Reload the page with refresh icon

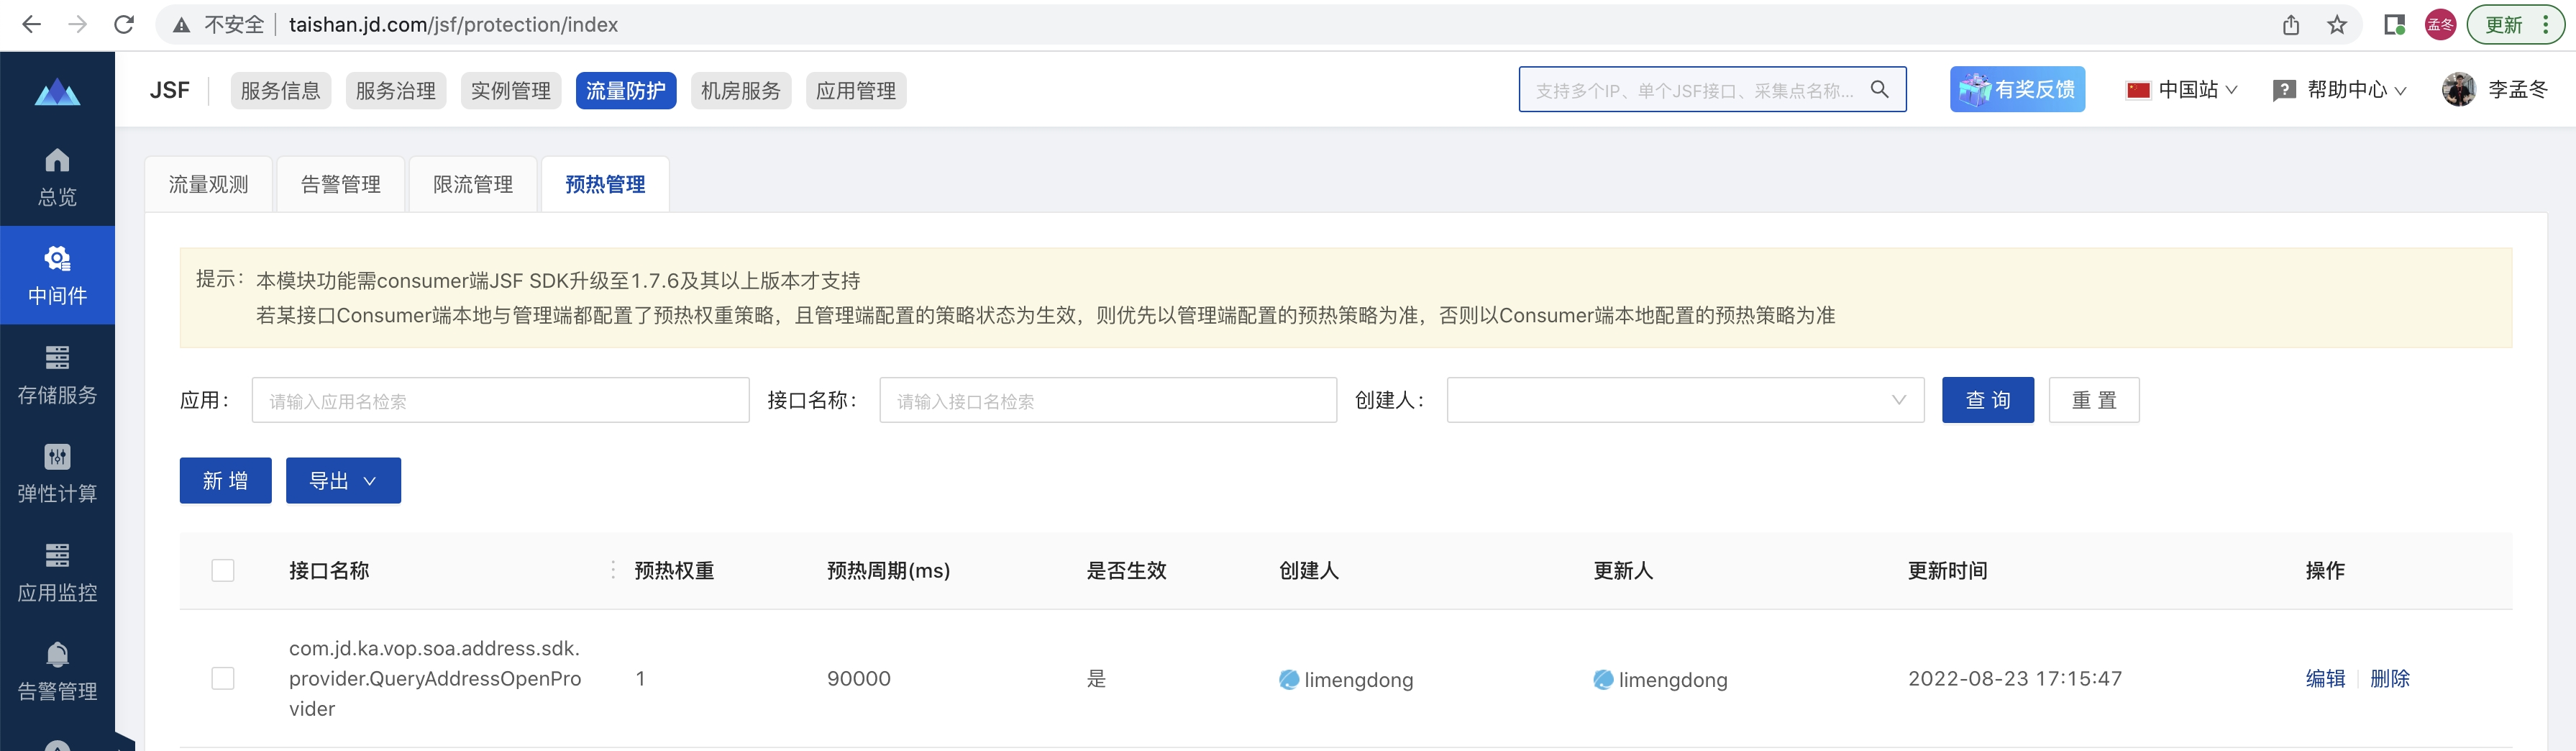tap(124, 25)
